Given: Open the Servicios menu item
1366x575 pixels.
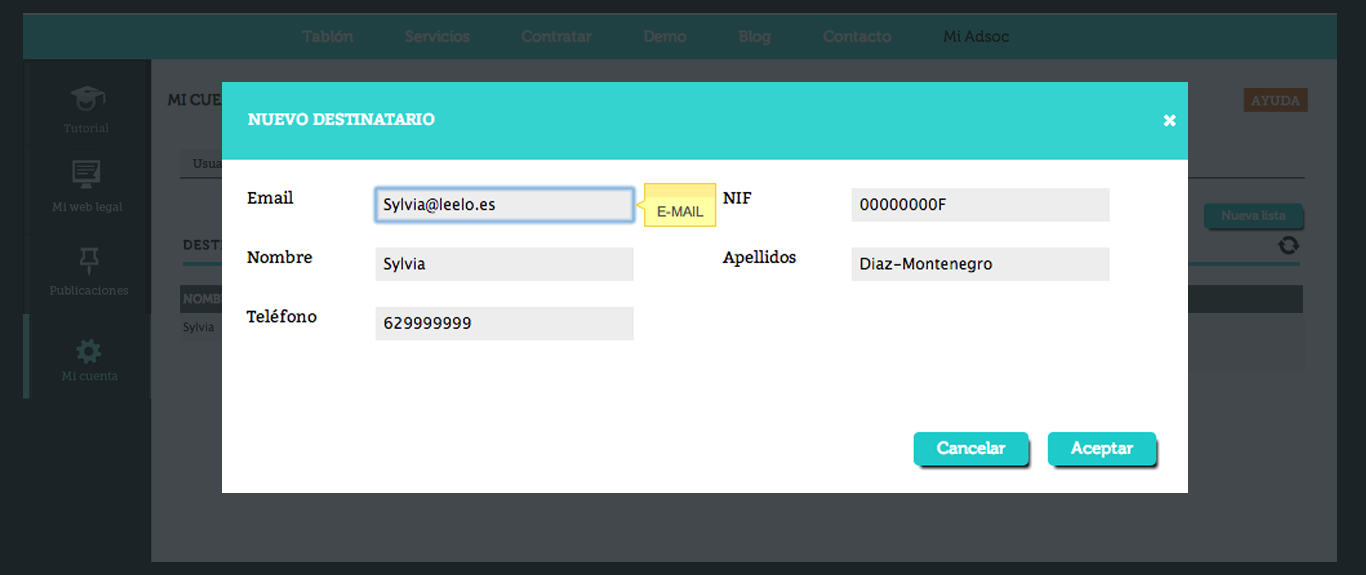Looking at the screenshot, I should point(437,36).
